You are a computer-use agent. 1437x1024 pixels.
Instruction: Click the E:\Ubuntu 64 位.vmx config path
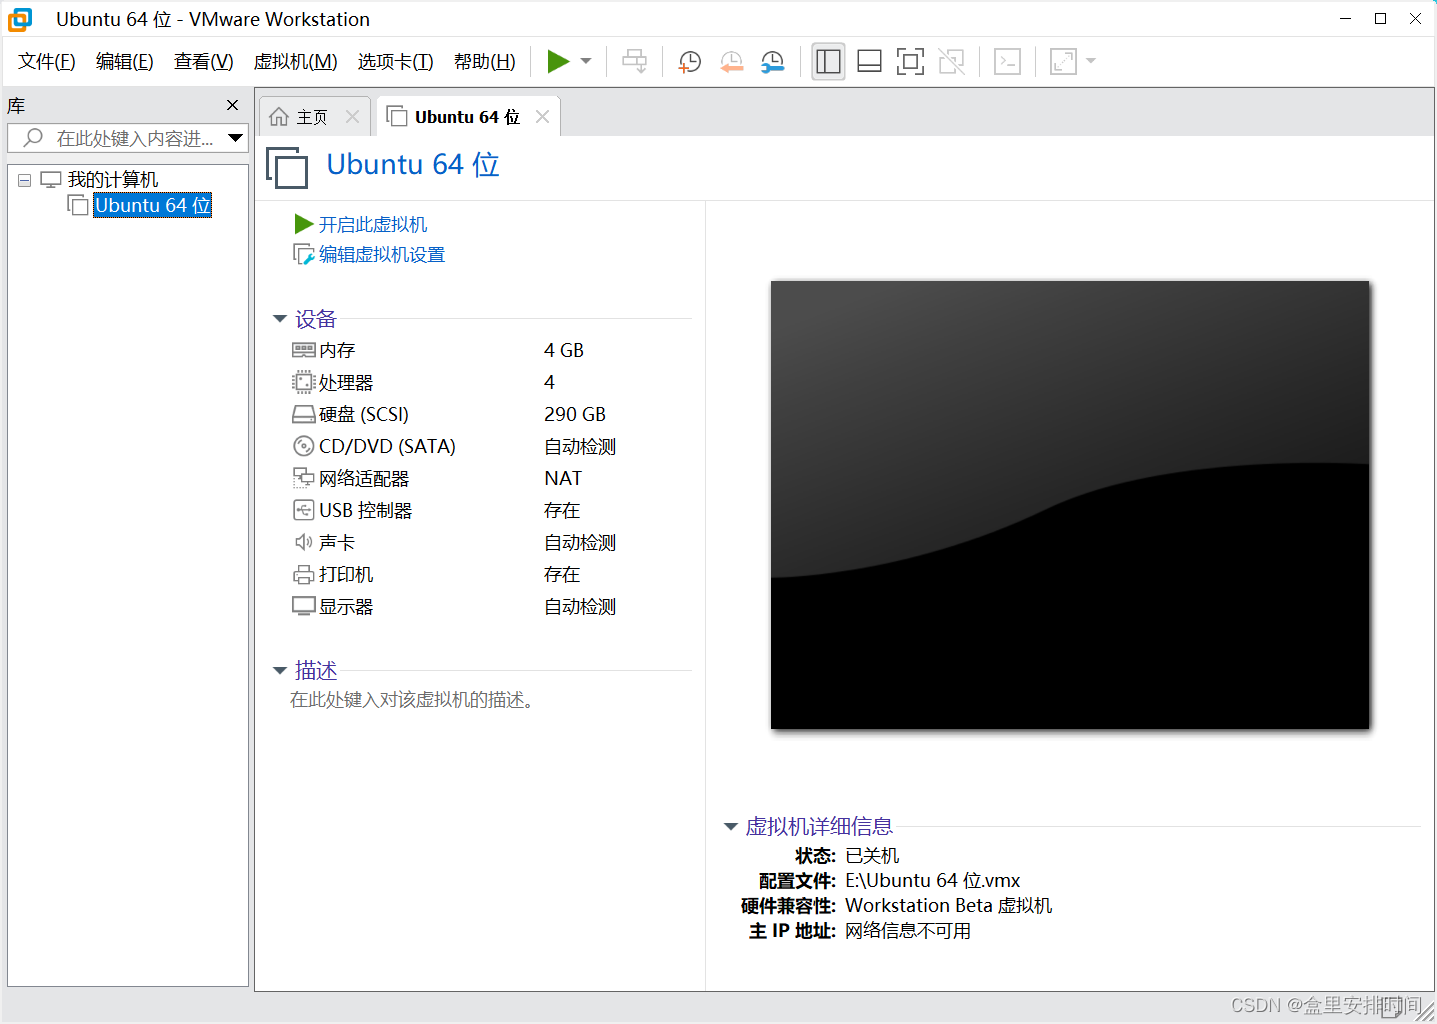(x=933, y=881)
